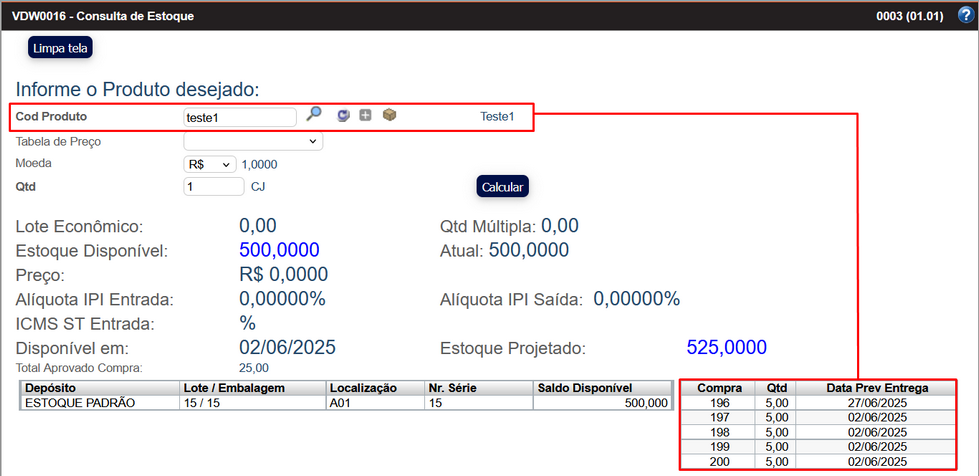Click the refresh icon beside product code
Screen dimensions: 979x476
click(343, 116)
